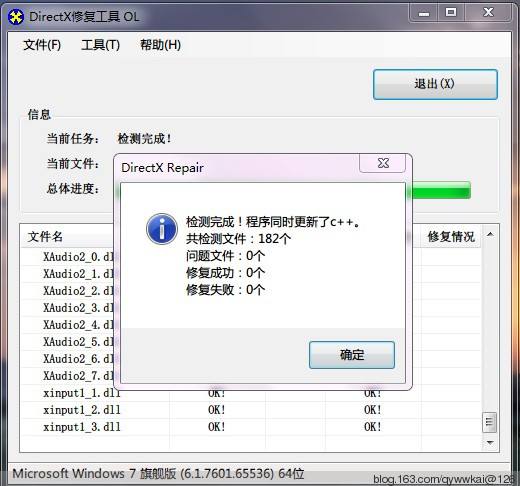This screenshot has height=486, width=520.
Task: Maximize the DirectX修复工具 window
Action: click(x=451, y=13)
